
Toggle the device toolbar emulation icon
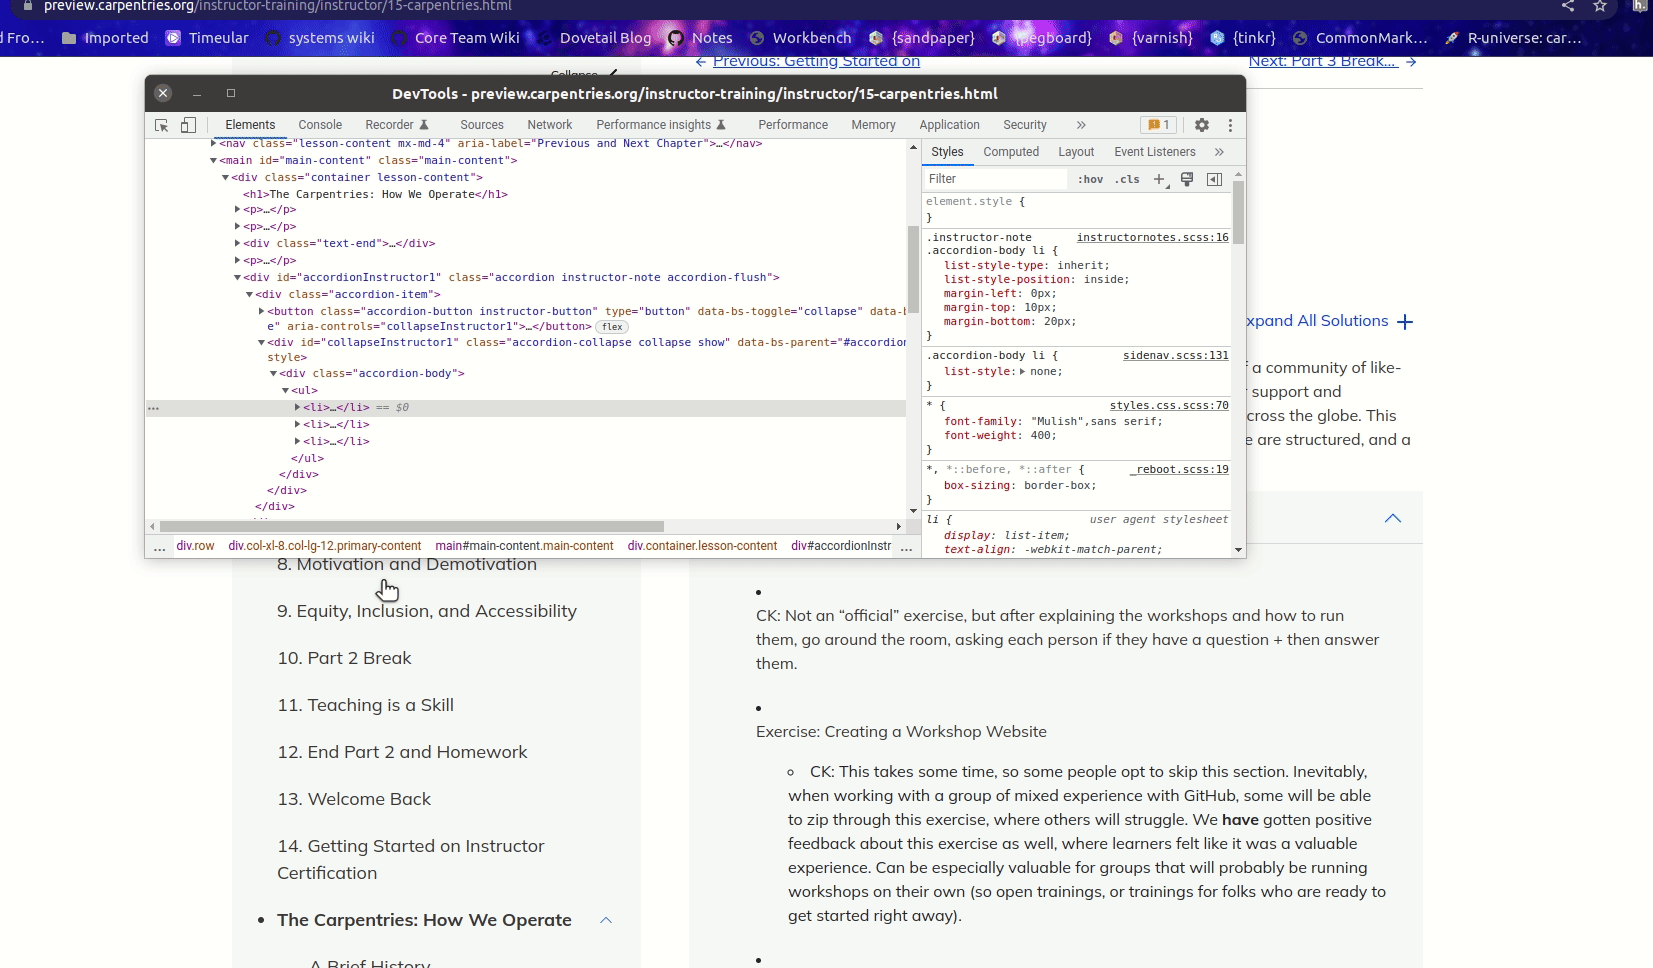click(188, 125)
